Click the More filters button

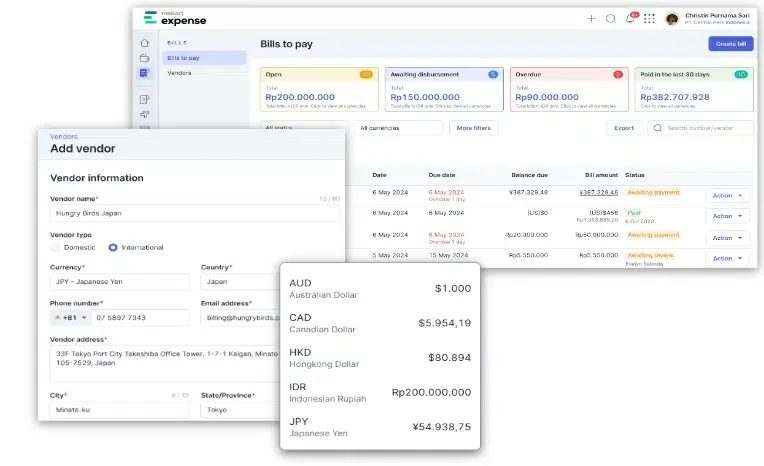pyautogui.click(x=474, y=128)
